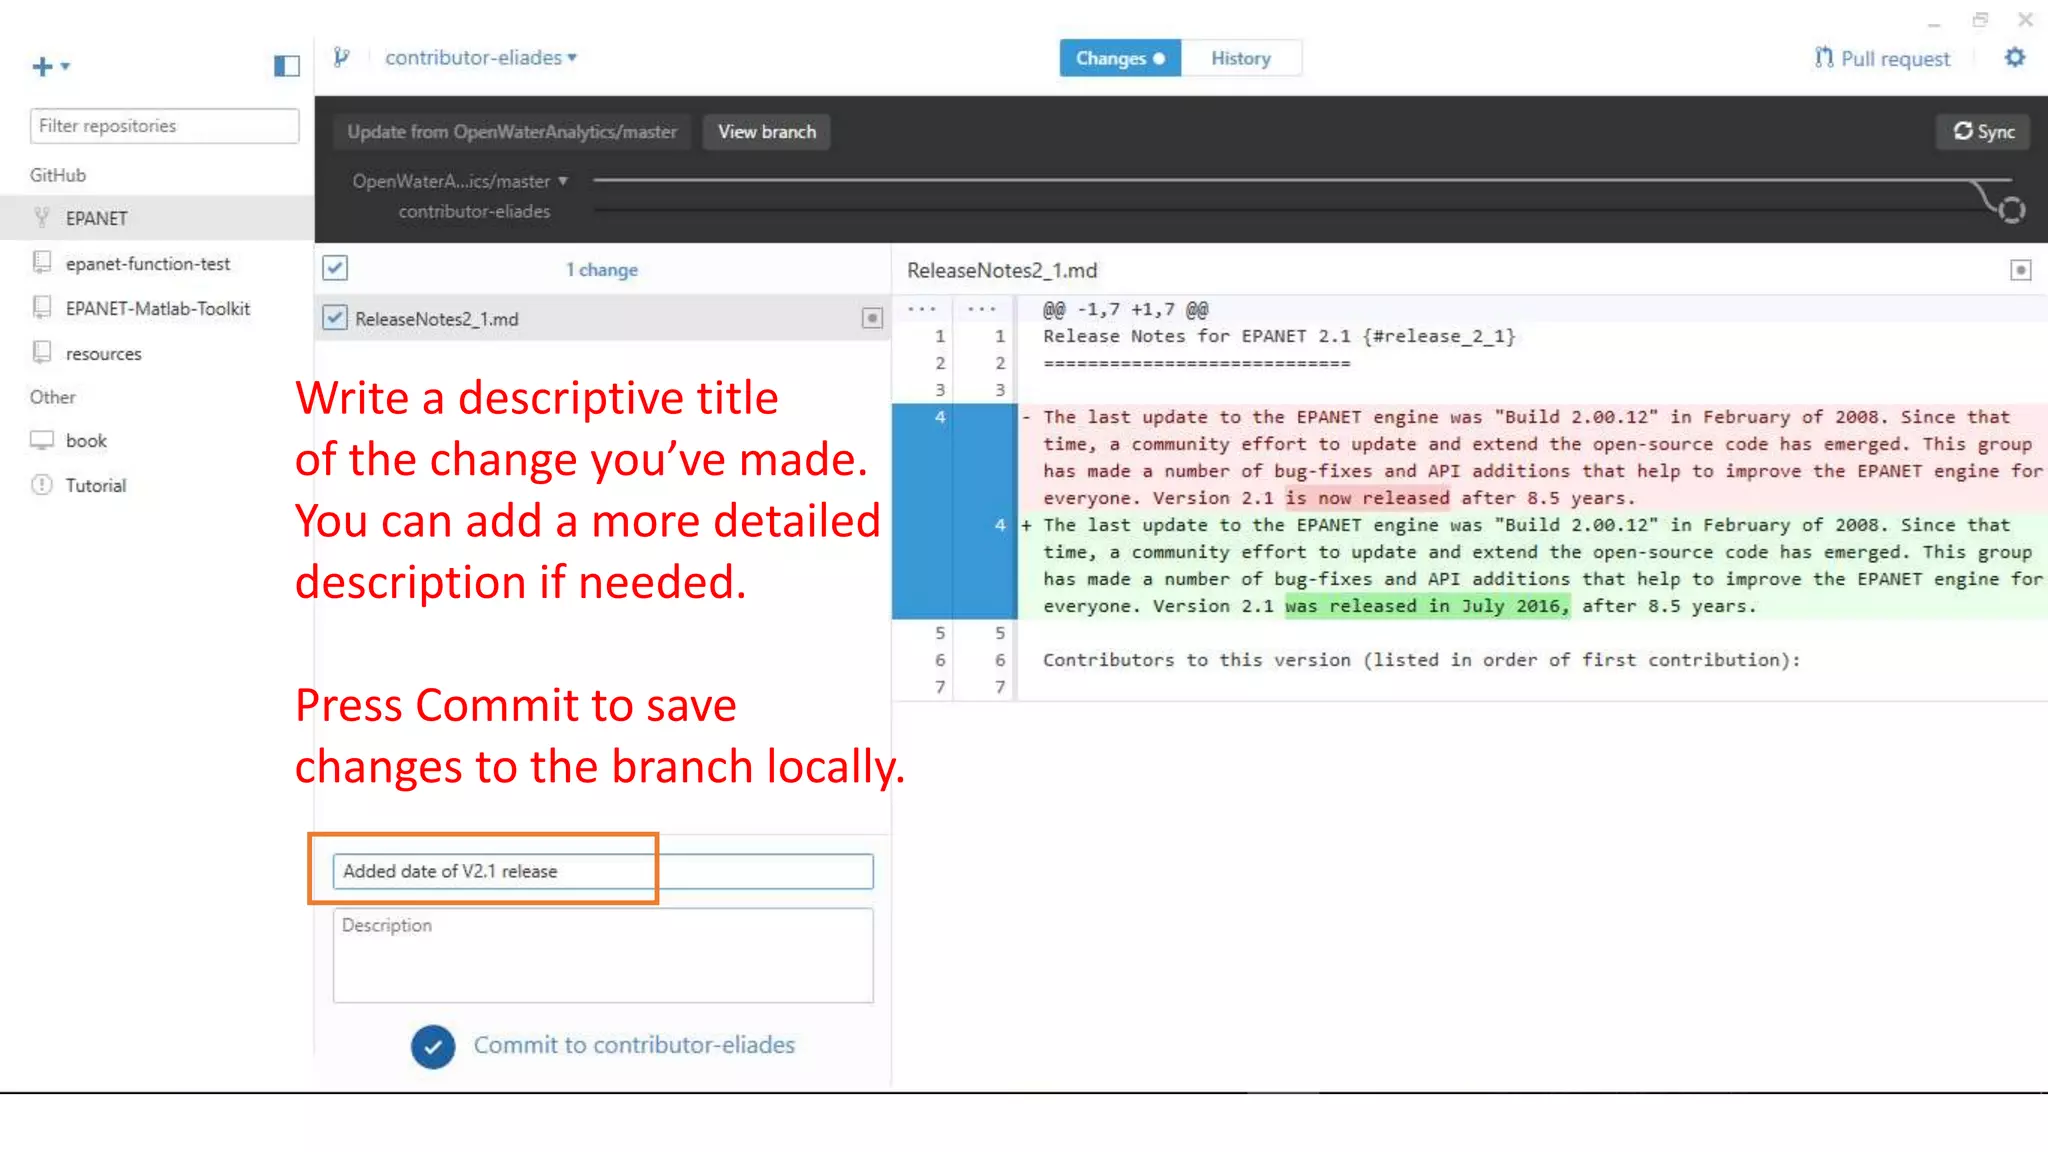This screenshot has height=1152, width=2048.
Task: Click the Tutorial warning icon
Action: click(42, 485)
